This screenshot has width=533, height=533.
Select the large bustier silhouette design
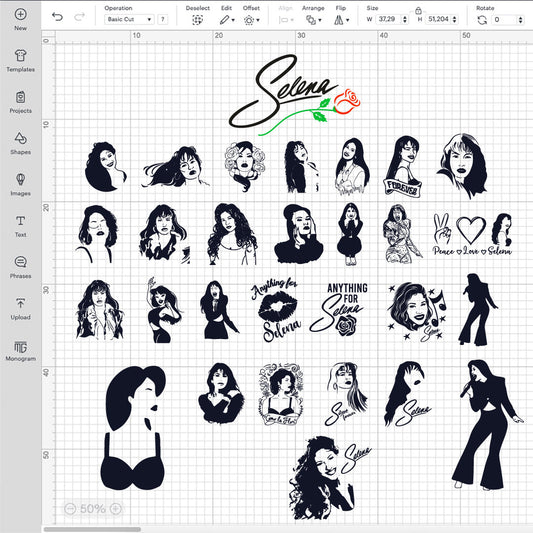133,428
